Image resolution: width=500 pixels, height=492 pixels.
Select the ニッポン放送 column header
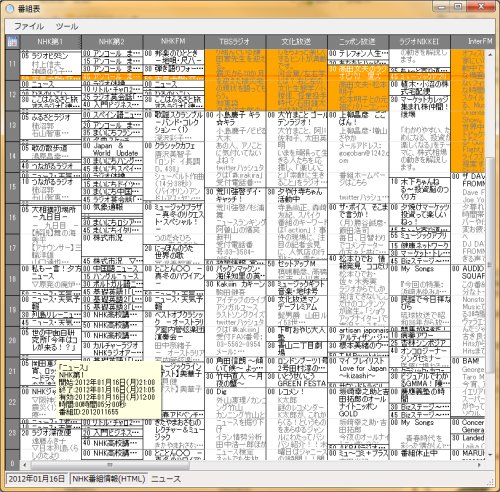tap(358, 42)
